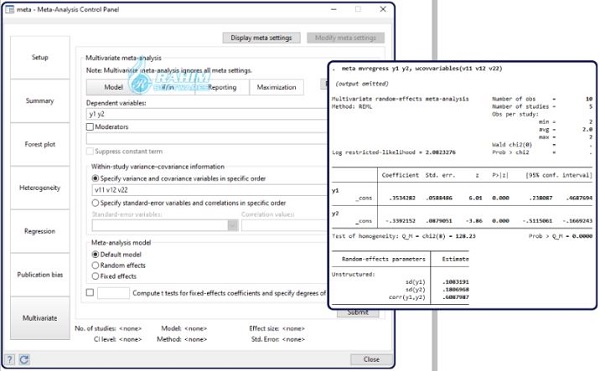600x371 pixels.
Task: Open the Forest plot side tab
Action: click(x=40, y=144)
